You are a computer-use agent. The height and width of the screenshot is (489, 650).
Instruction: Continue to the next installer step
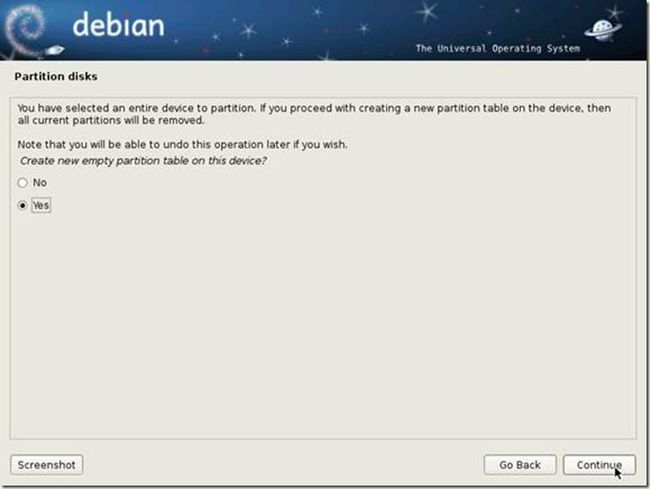coord(599,465)
